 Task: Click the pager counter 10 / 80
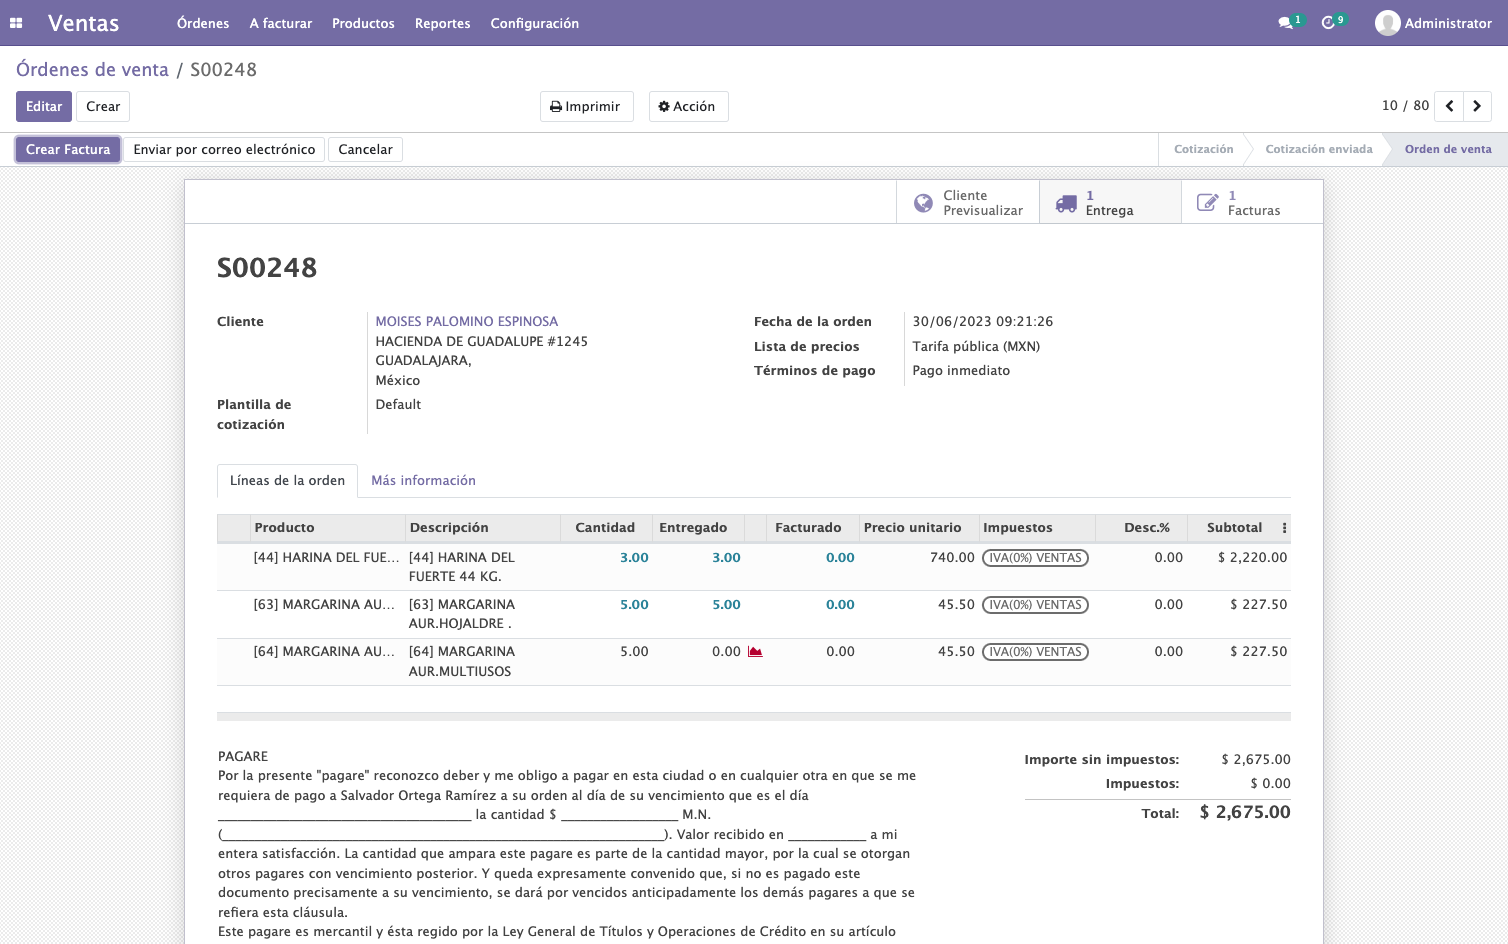click(x=1405, y=106)
